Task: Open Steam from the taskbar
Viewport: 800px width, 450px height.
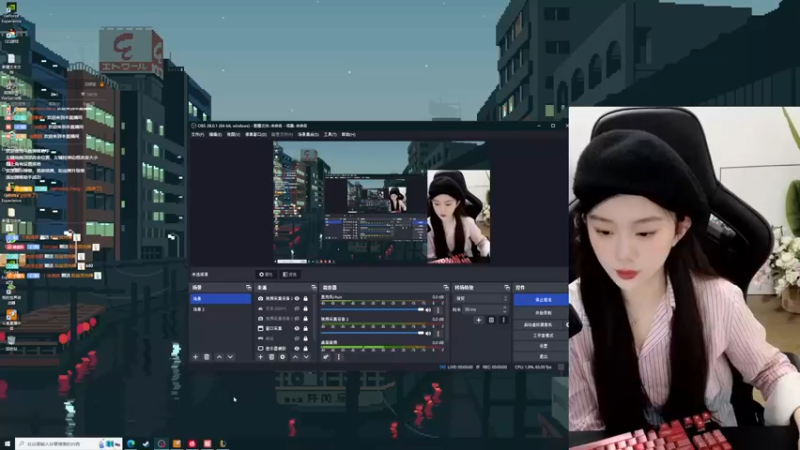Action: click(x=146, y=443)
